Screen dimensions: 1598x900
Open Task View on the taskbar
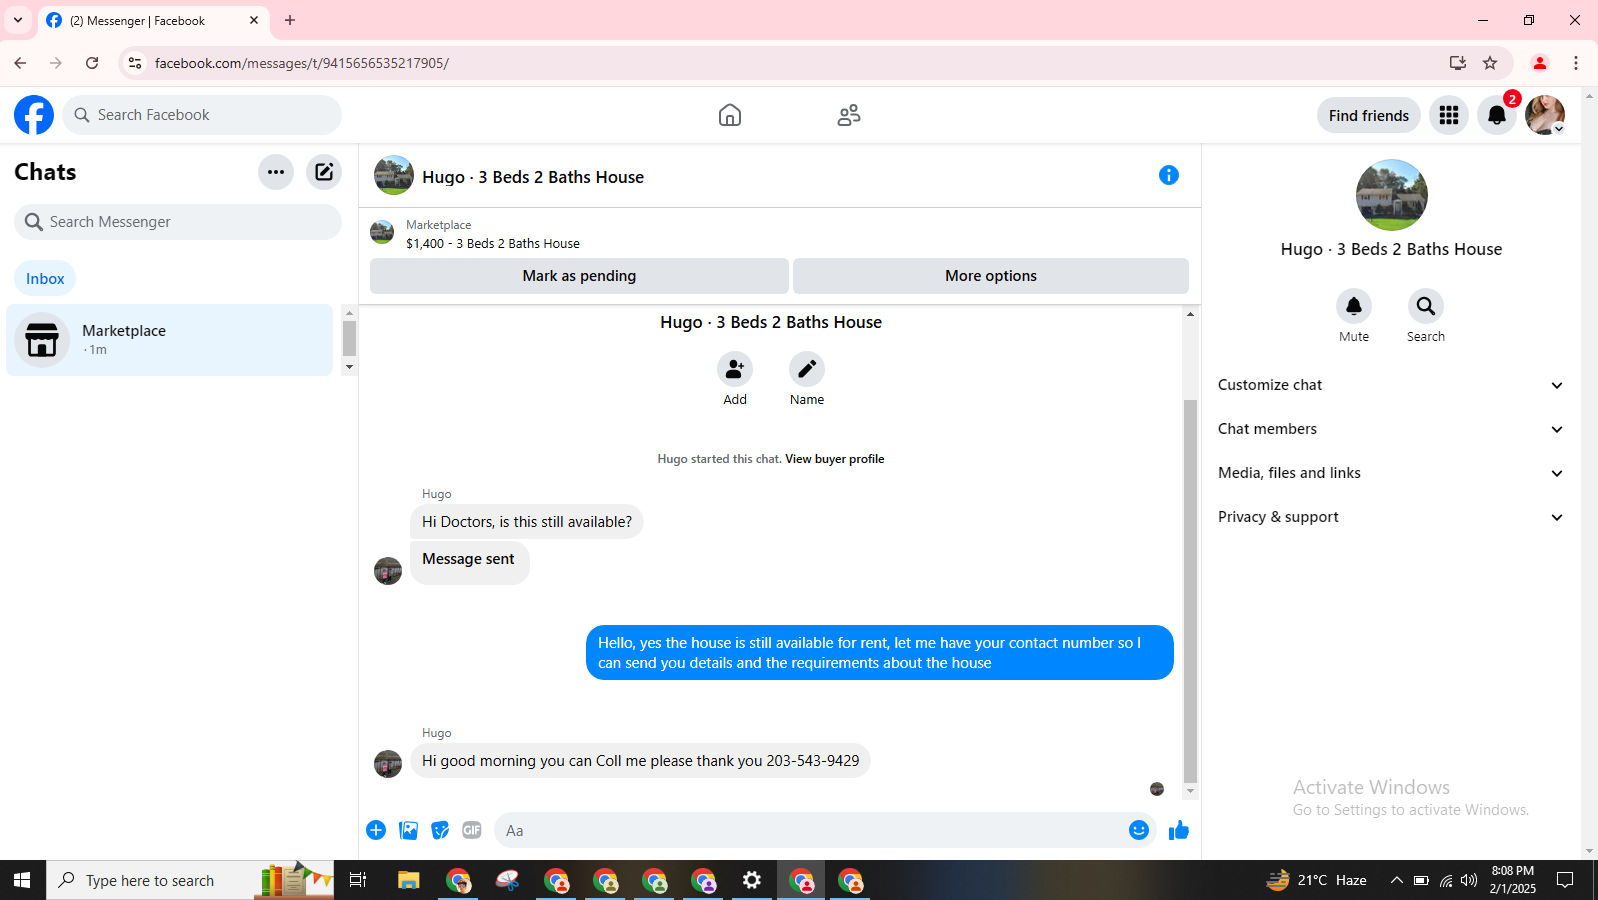357,880
